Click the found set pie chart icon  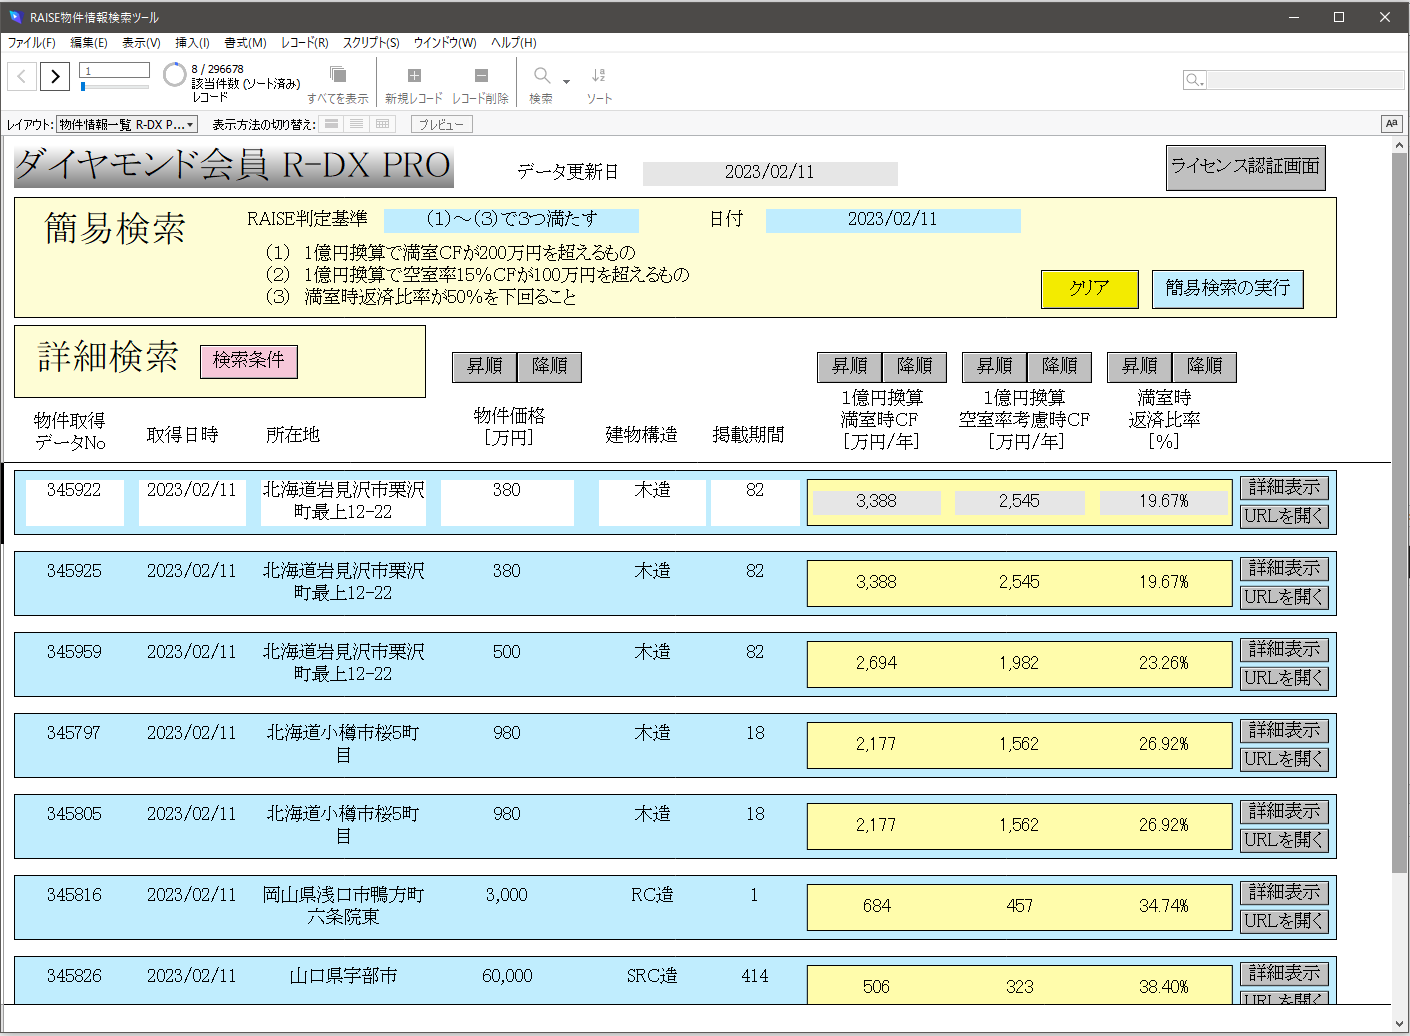point(175,75)
